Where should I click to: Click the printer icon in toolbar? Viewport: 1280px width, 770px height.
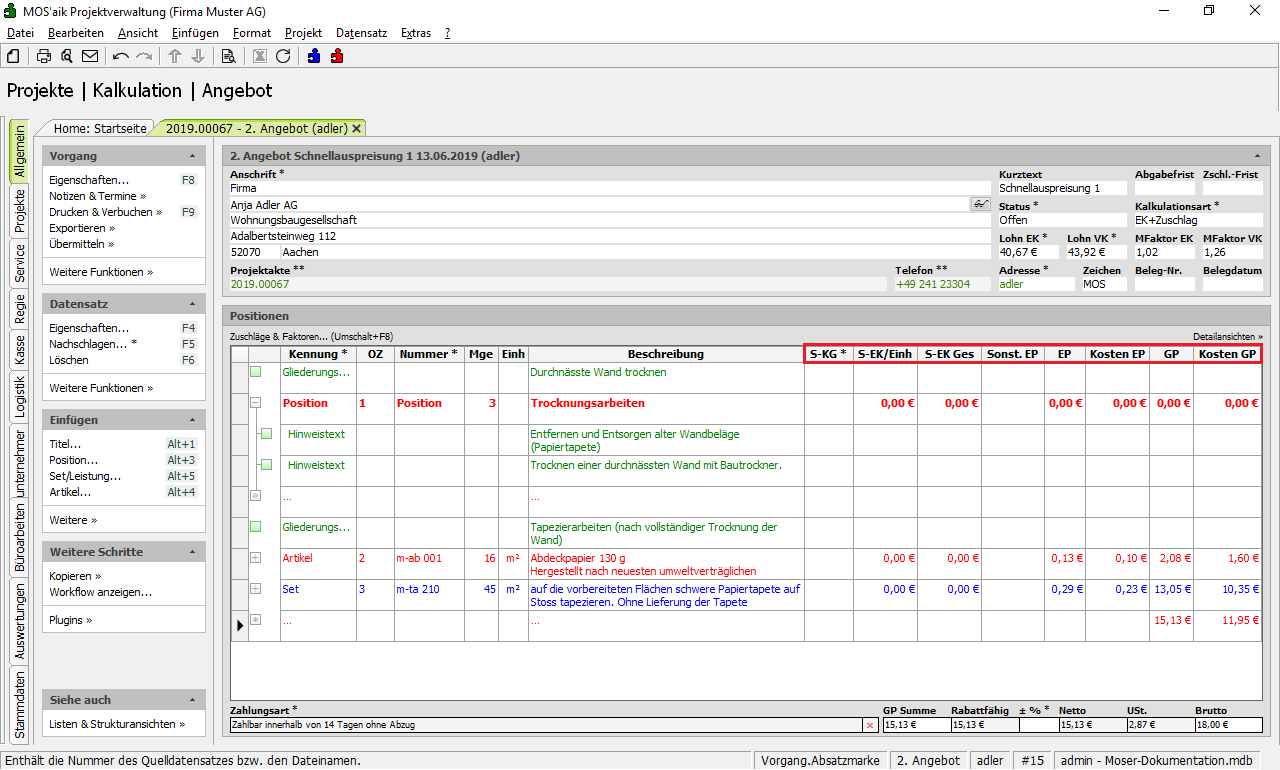click(x=44, y=56)
